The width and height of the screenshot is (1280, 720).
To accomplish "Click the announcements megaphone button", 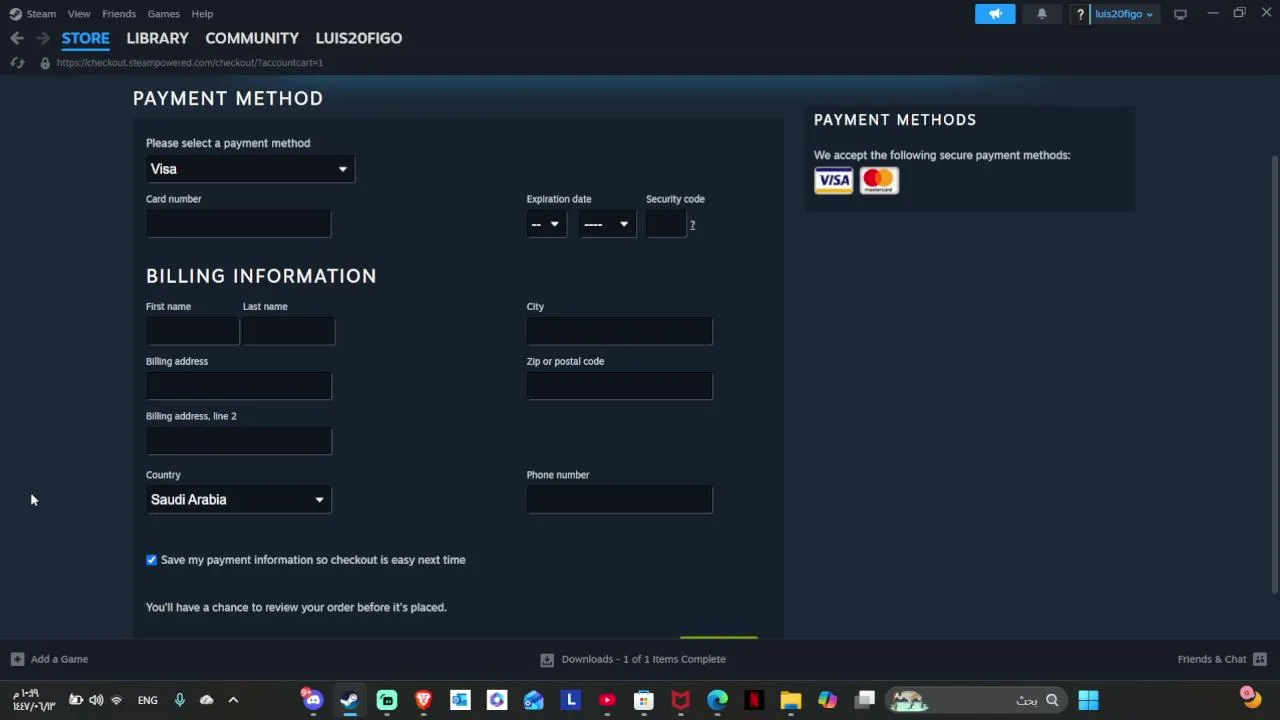I will click(995, 14).
